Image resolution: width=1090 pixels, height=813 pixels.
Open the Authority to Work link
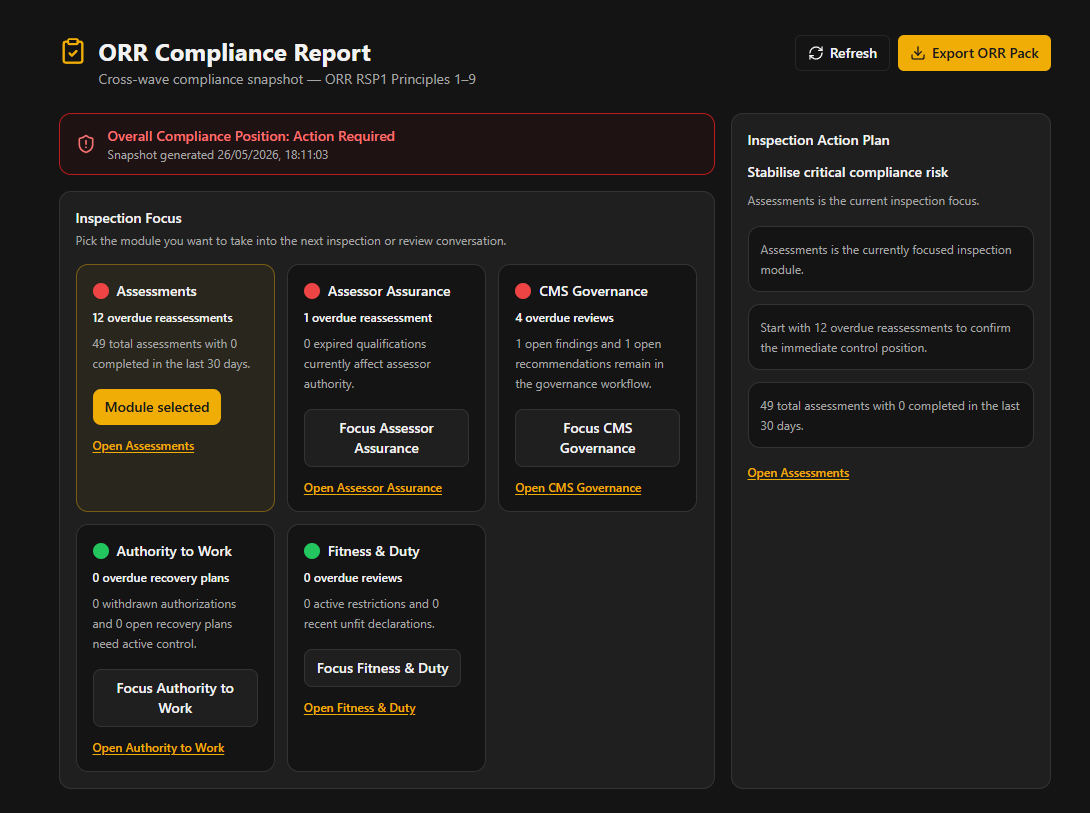point(158,748)
